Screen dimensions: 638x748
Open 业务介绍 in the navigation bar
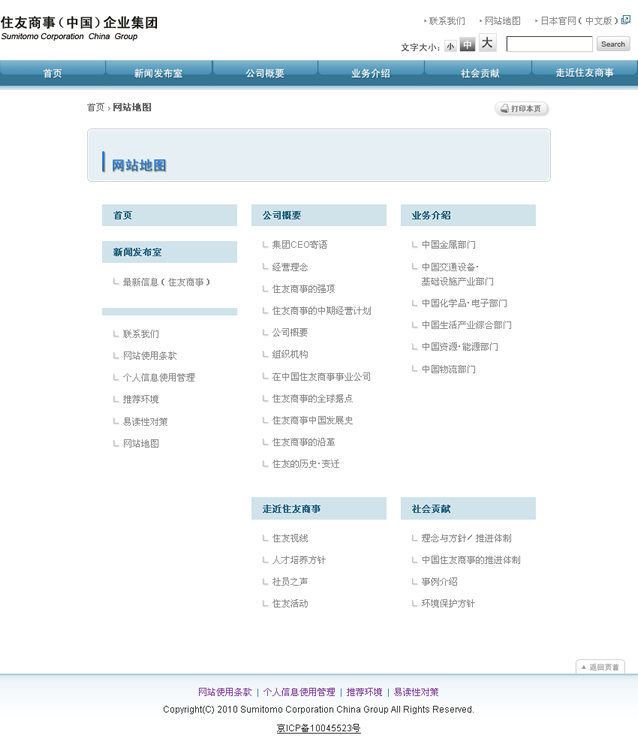click(x=371, y=73)
